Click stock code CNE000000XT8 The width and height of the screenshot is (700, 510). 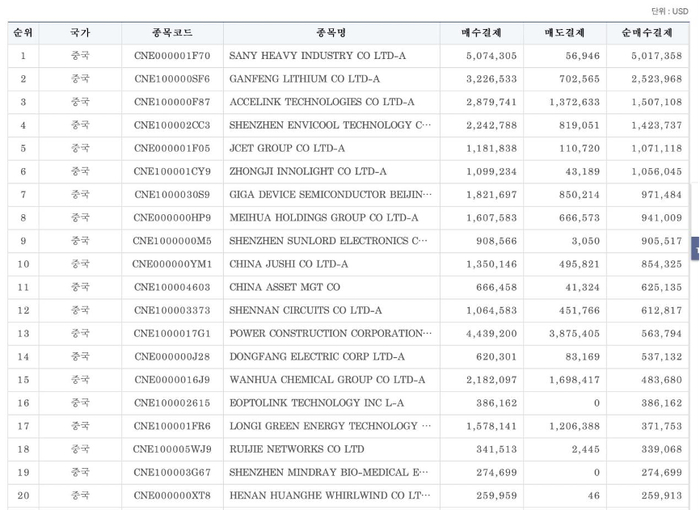[x=172, y=496]
